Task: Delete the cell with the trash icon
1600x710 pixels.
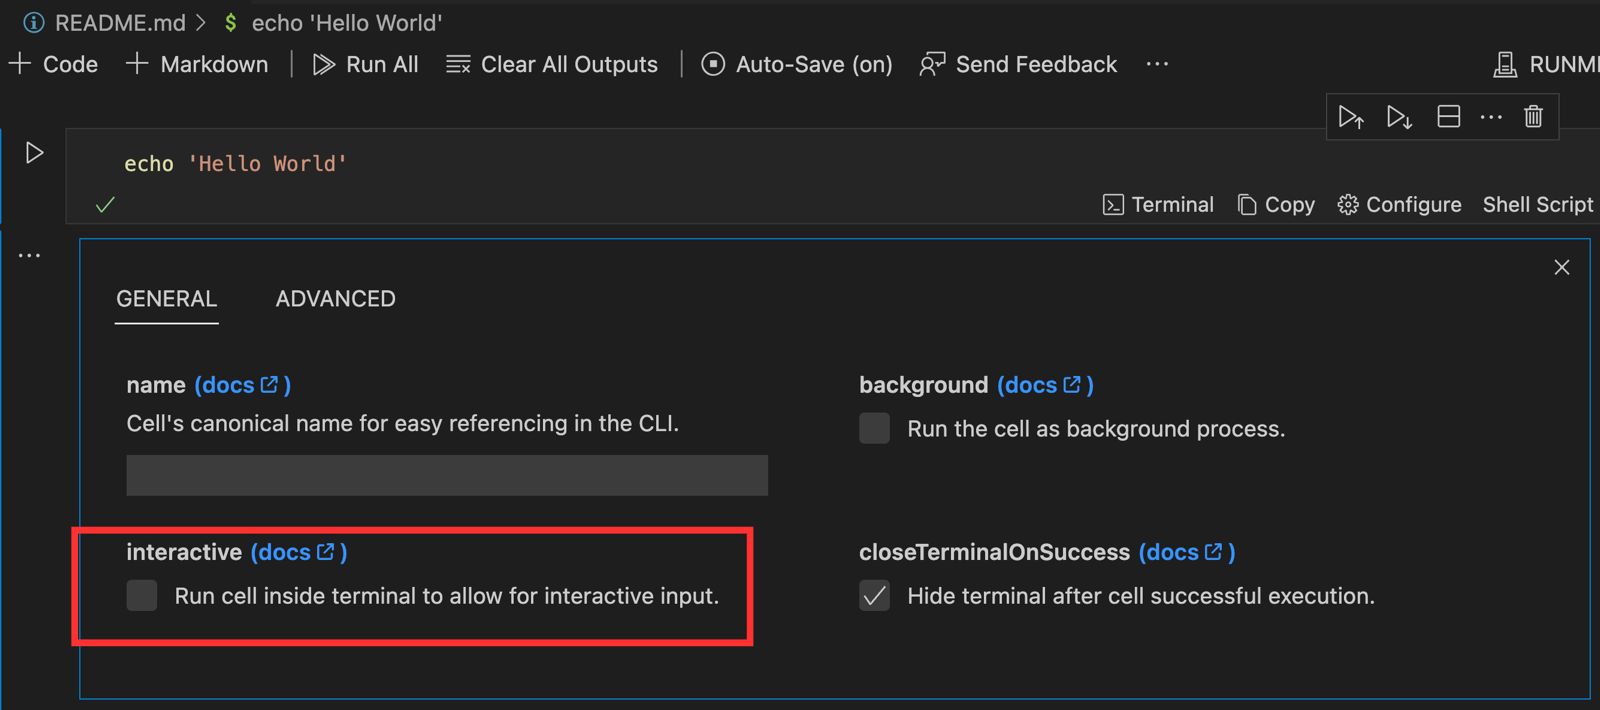Action: point(1533,116)
